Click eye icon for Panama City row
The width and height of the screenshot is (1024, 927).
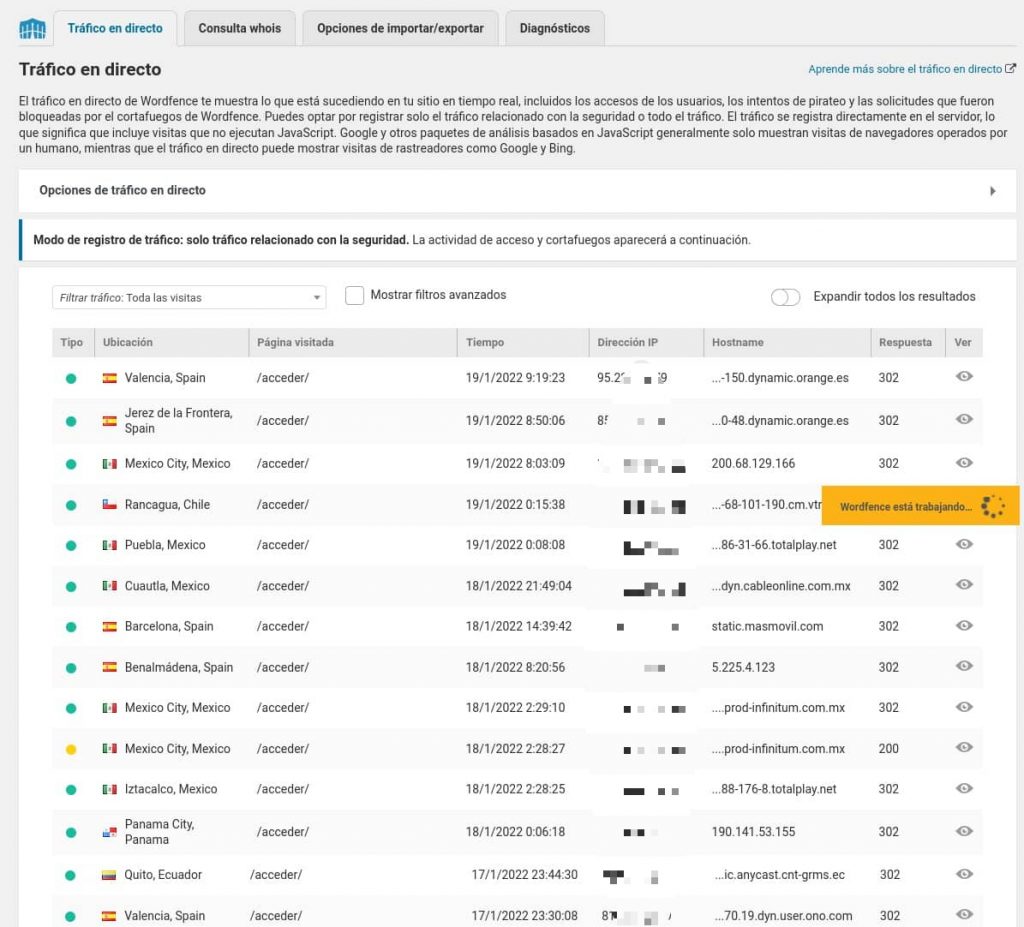[x=964, y=832]
